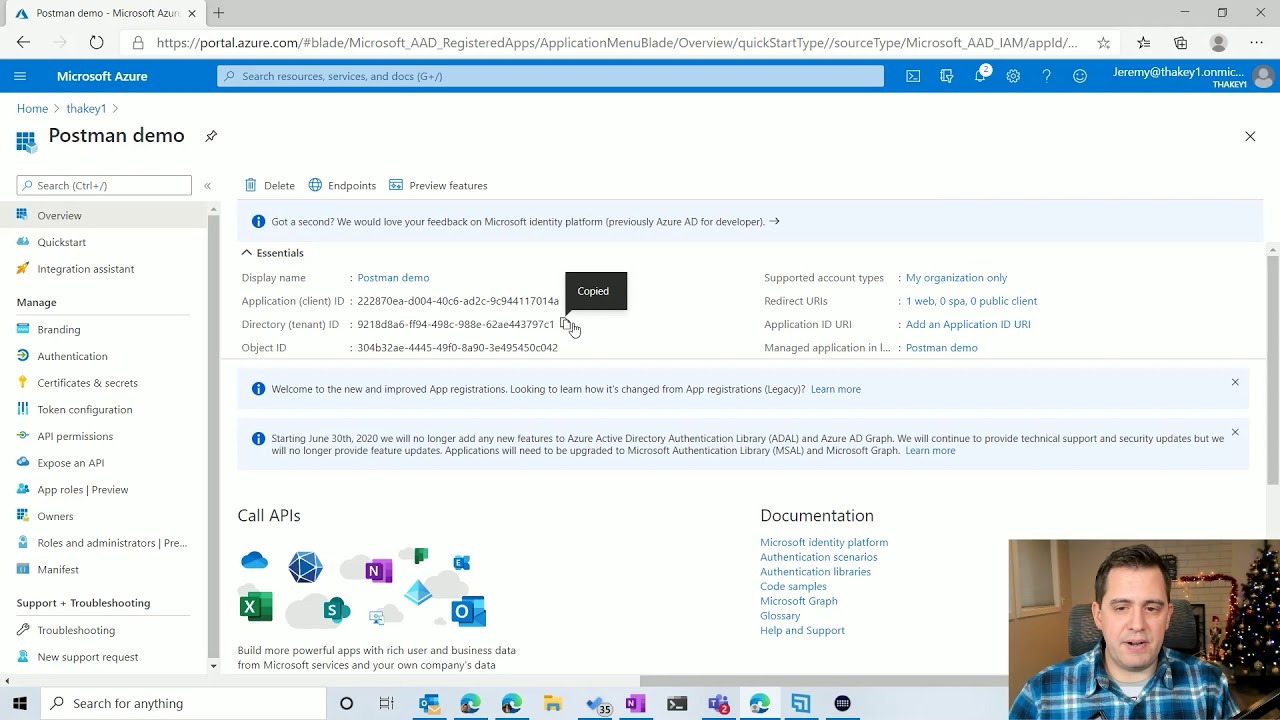Viewport: 1280px width, 720px height.
Task: Collapse the left menu pane
Action: click(x=207, y=186)
